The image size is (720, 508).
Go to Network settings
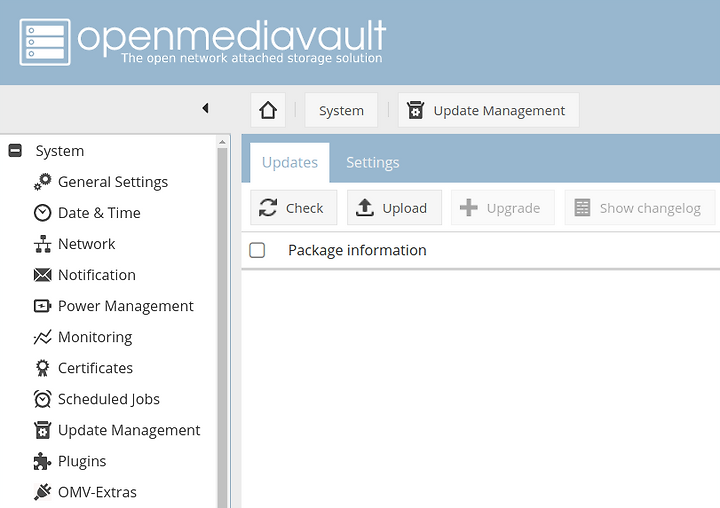[x=86, y=244]
